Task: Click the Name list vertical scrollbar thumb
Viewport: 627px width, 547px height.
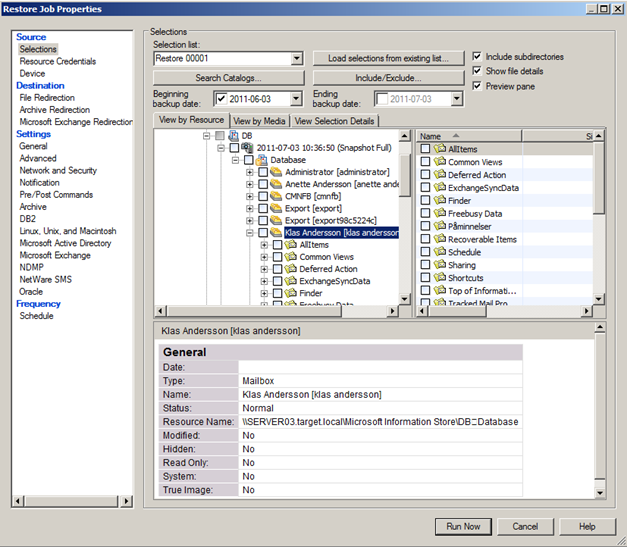Action: (x=599, y=178)
